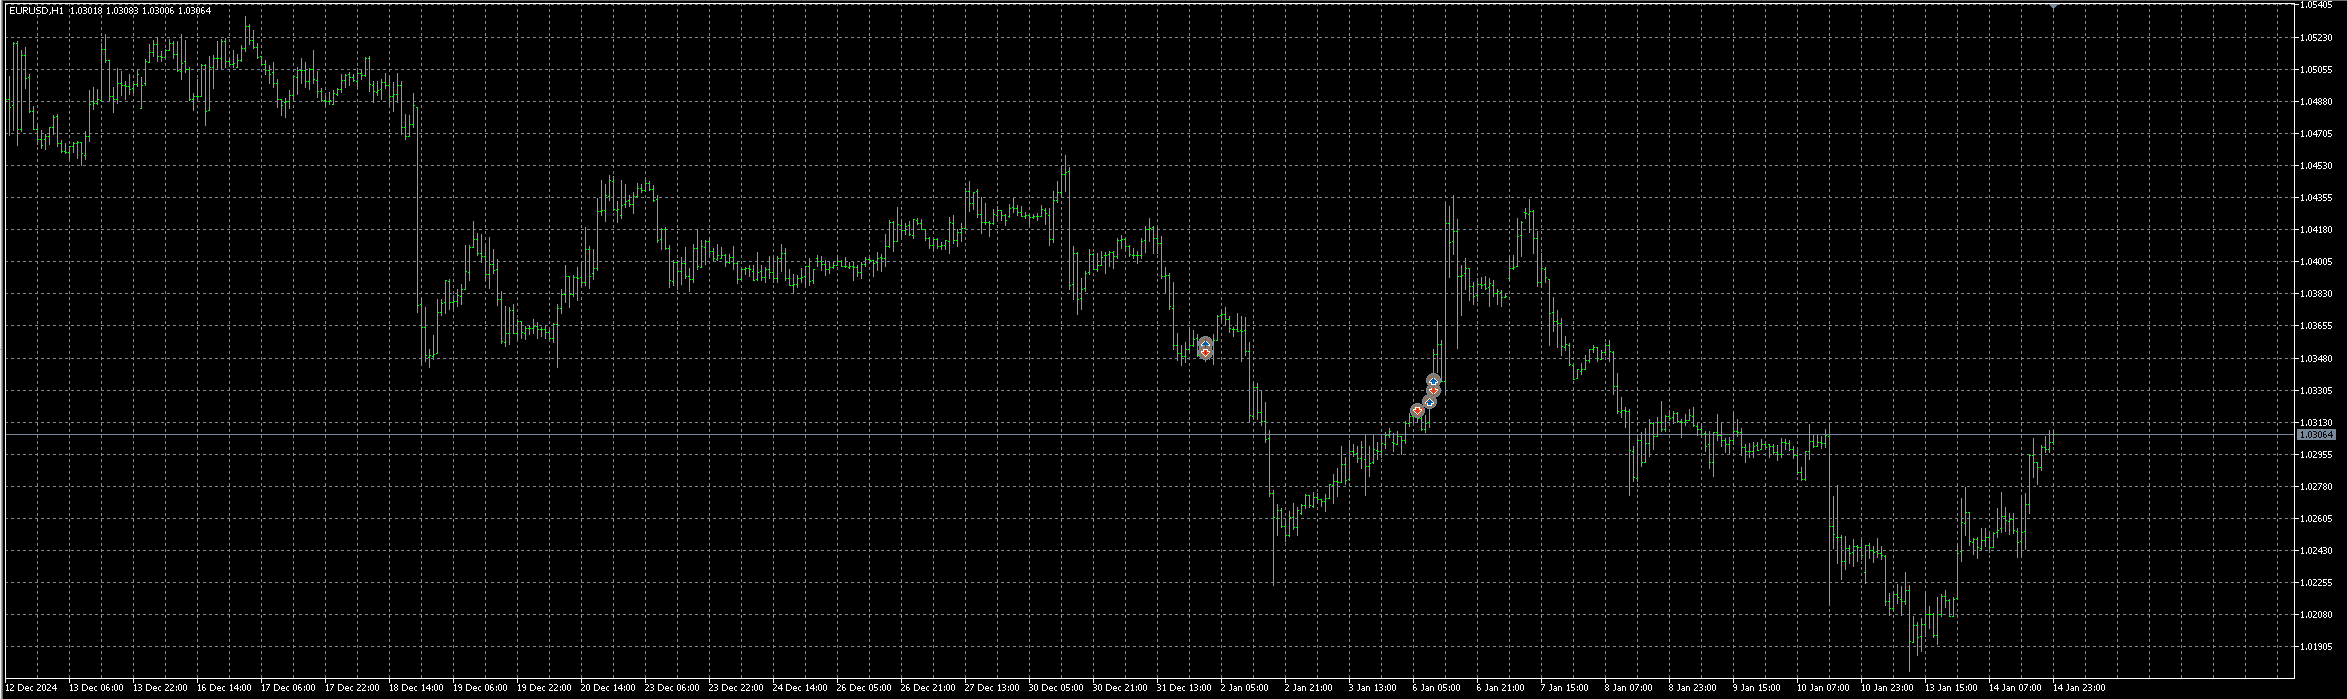The image size is (2347, 699).
Task: Click the 1.02955 price scale label
Action: pyautogui.click(x=2316, y=454)
